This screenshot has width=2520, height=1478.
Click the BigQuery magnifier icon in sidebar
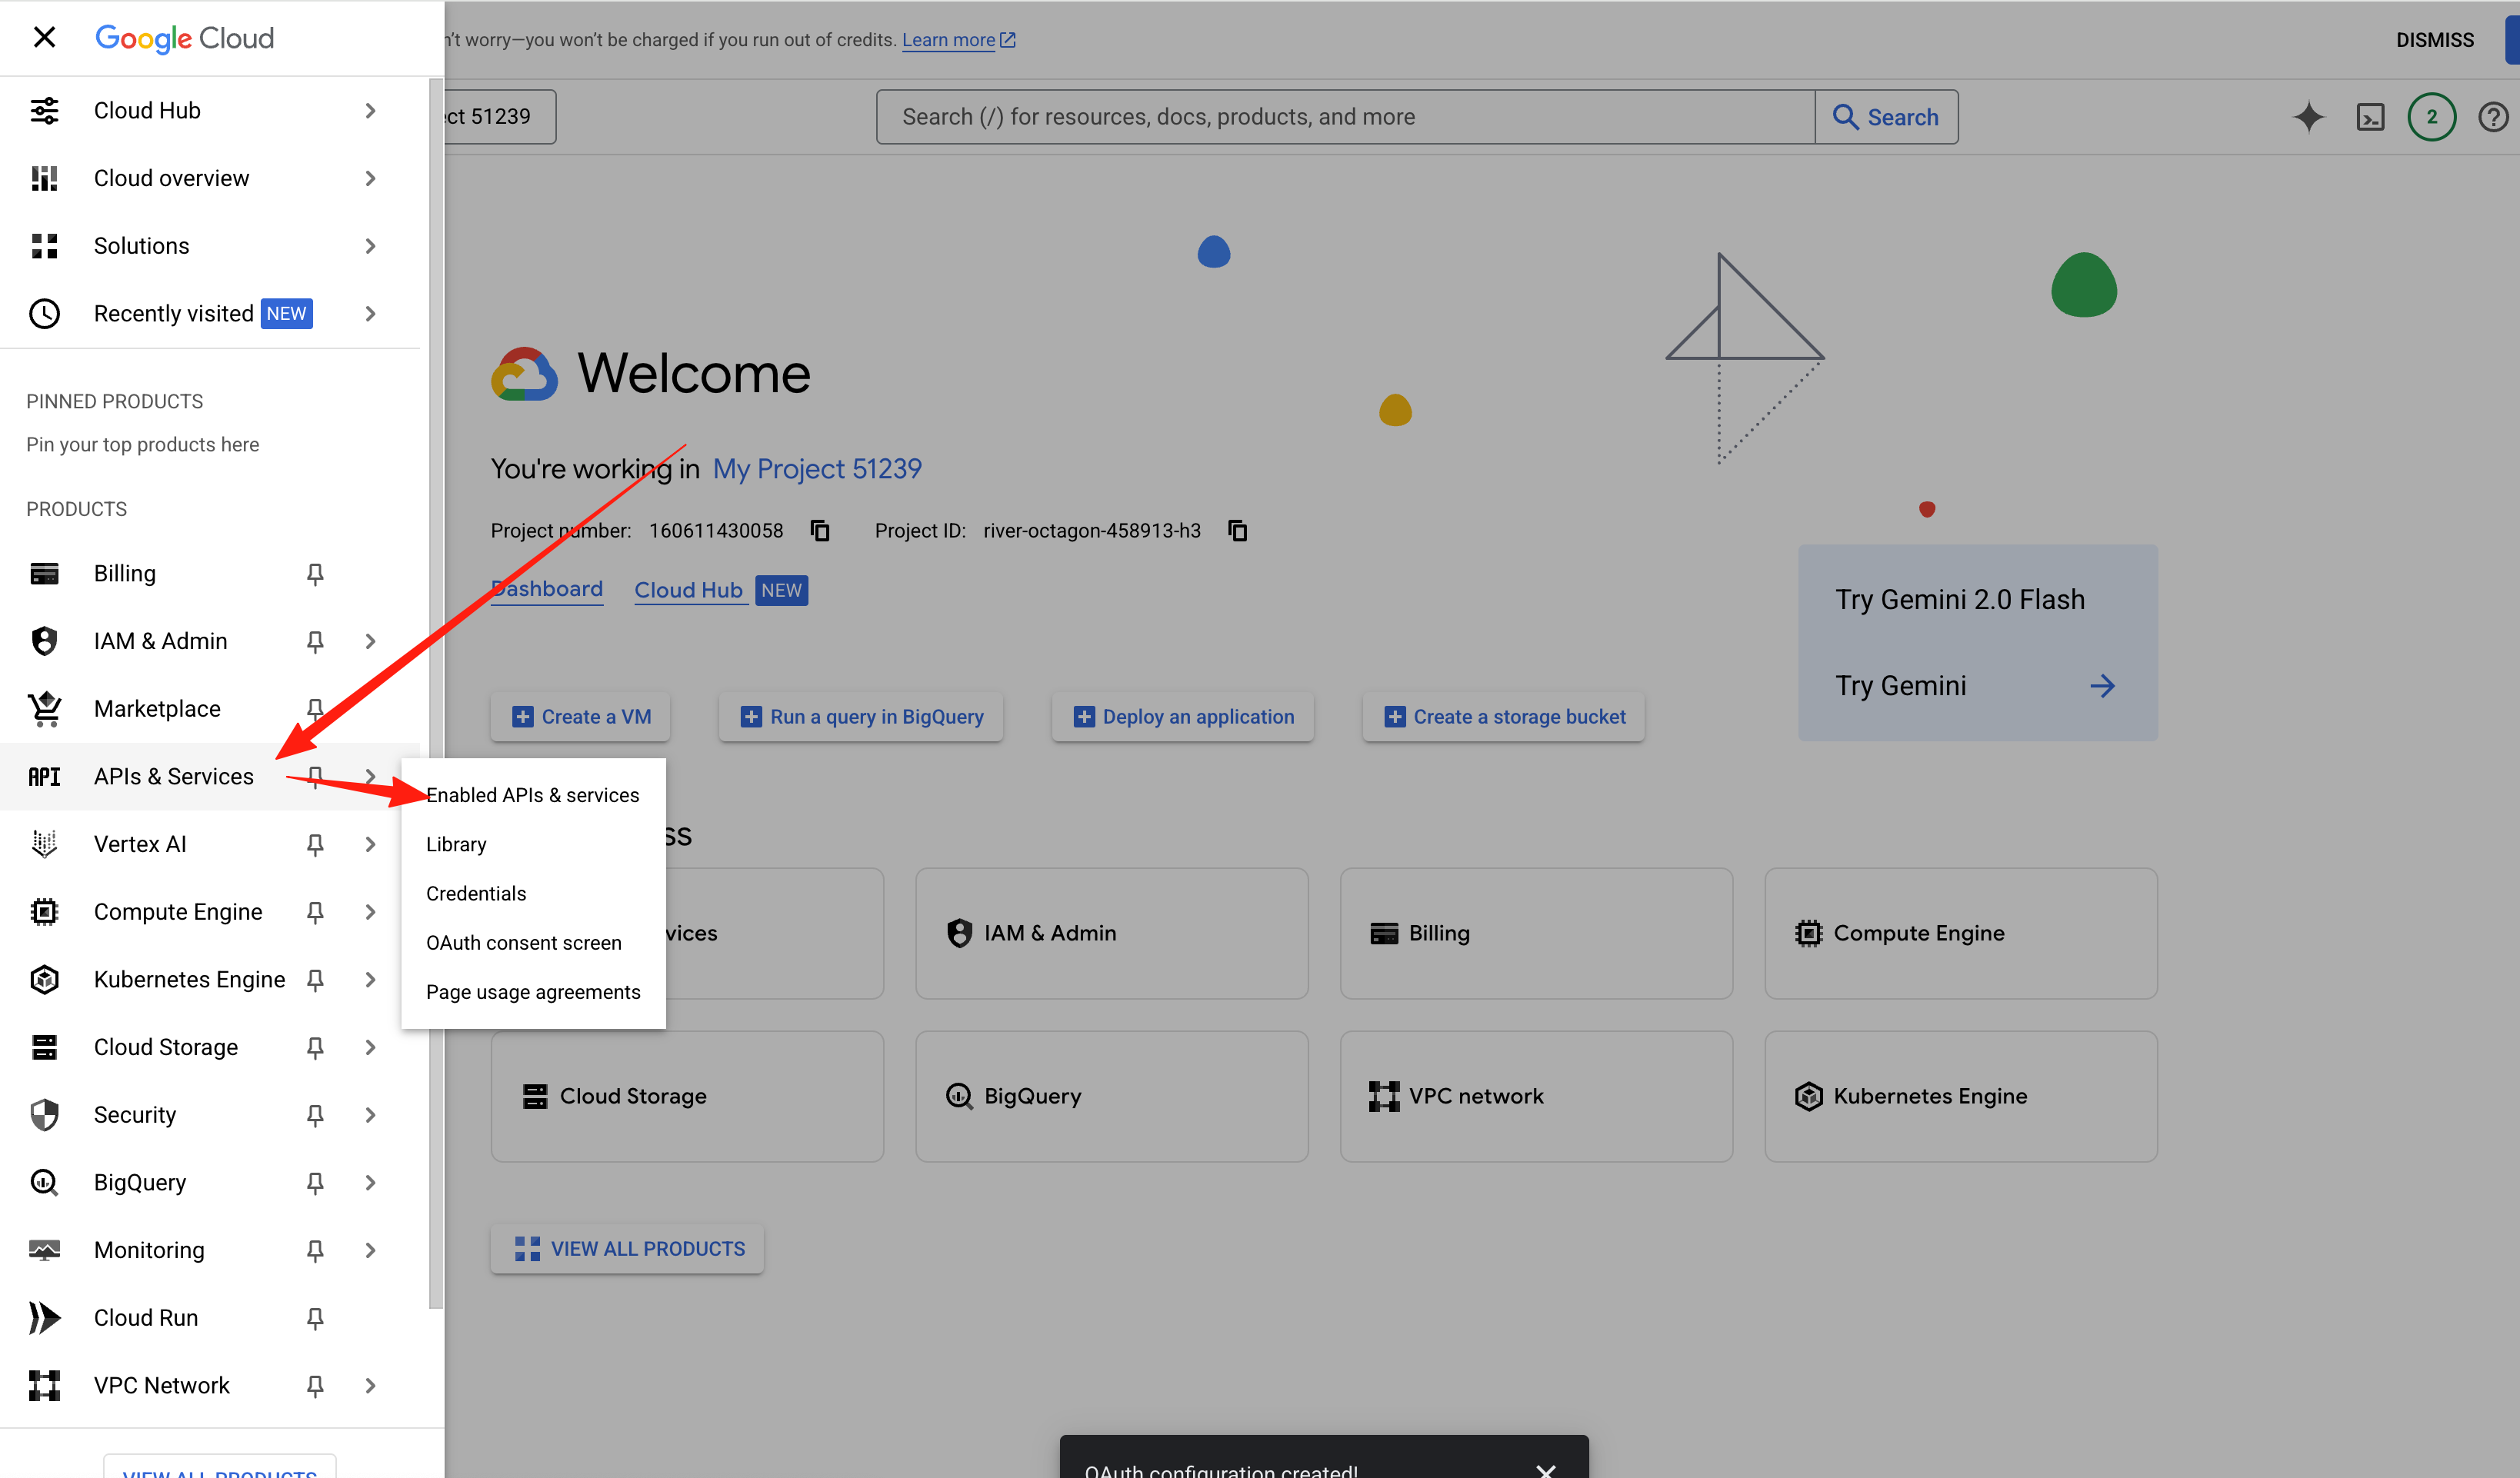tap(44, 1183)
